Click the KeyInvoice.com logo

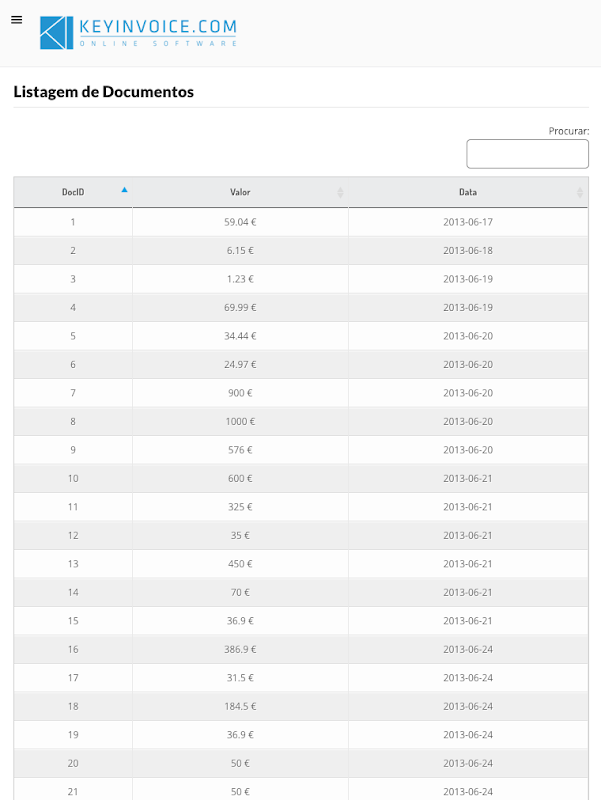[138, 33]
